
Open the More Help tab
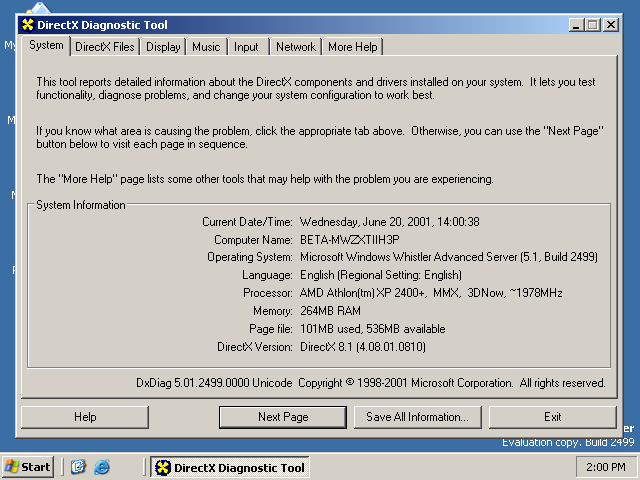pos(352,47)
